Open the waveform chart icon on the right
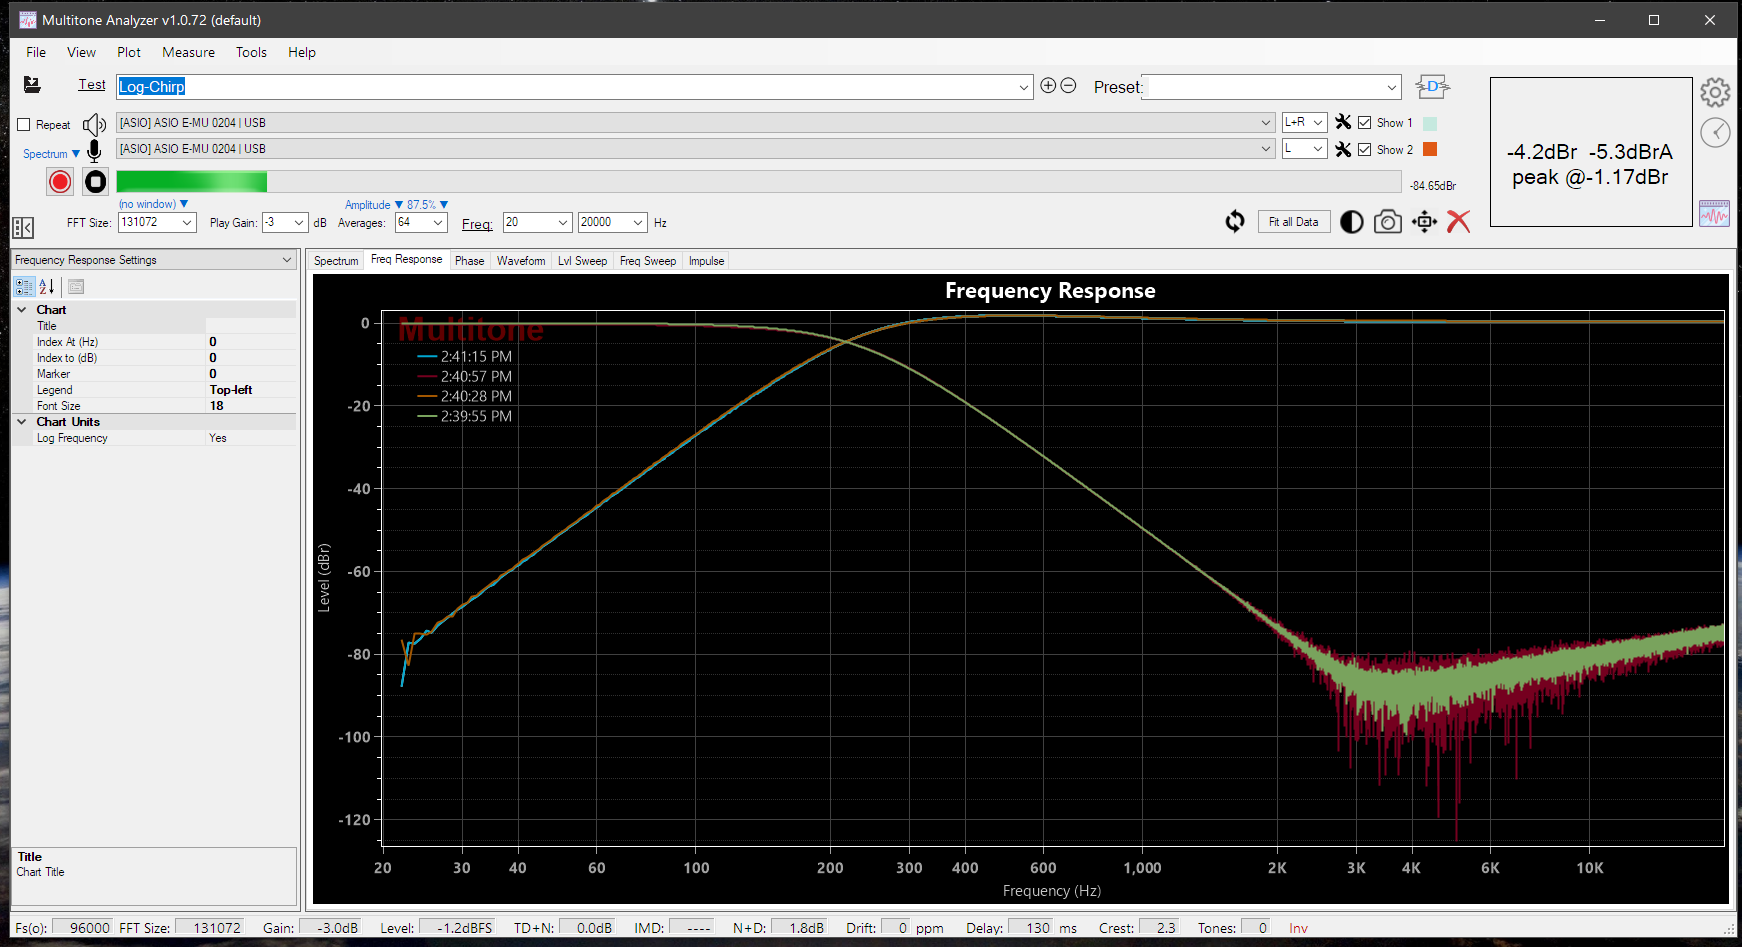Screen dimensions: 1742x947 pyautogui.click(x=1714, y=213)
